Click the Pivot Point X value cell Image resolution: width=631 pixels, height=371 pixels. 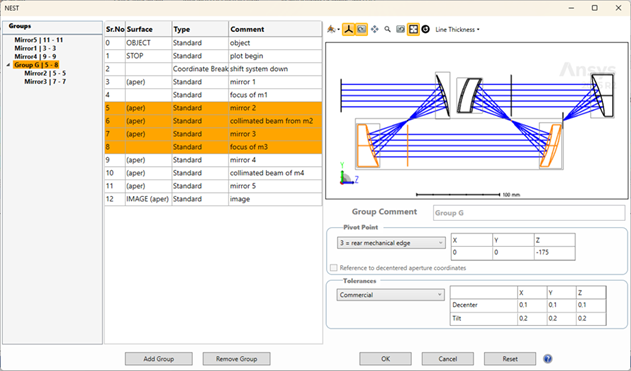[472, 253]
